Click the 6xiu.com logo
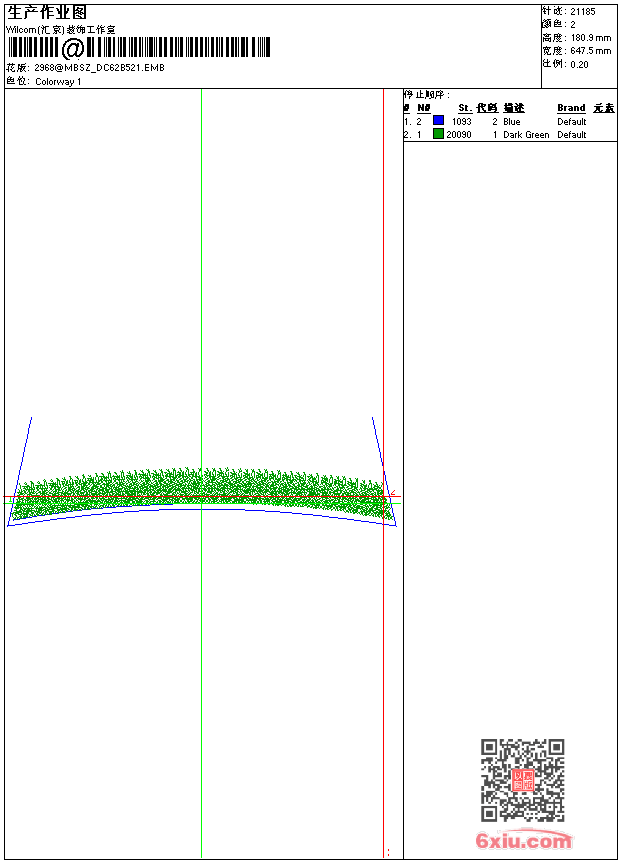This screenshot has width=620, height=860. (523, 840)
